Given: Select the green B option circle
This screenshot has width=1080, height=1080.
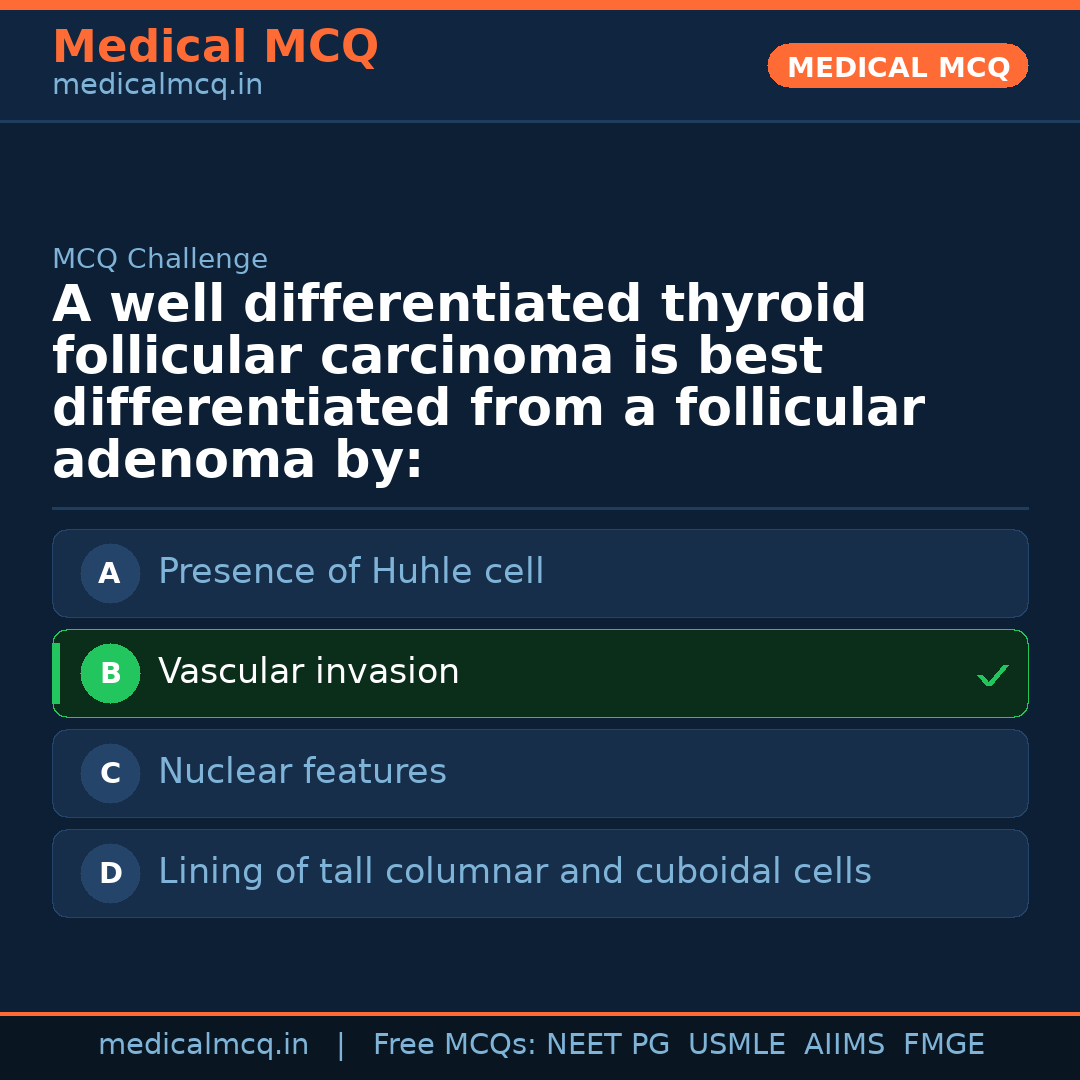Looking at the screenshot, I should [x=110, y=674].
